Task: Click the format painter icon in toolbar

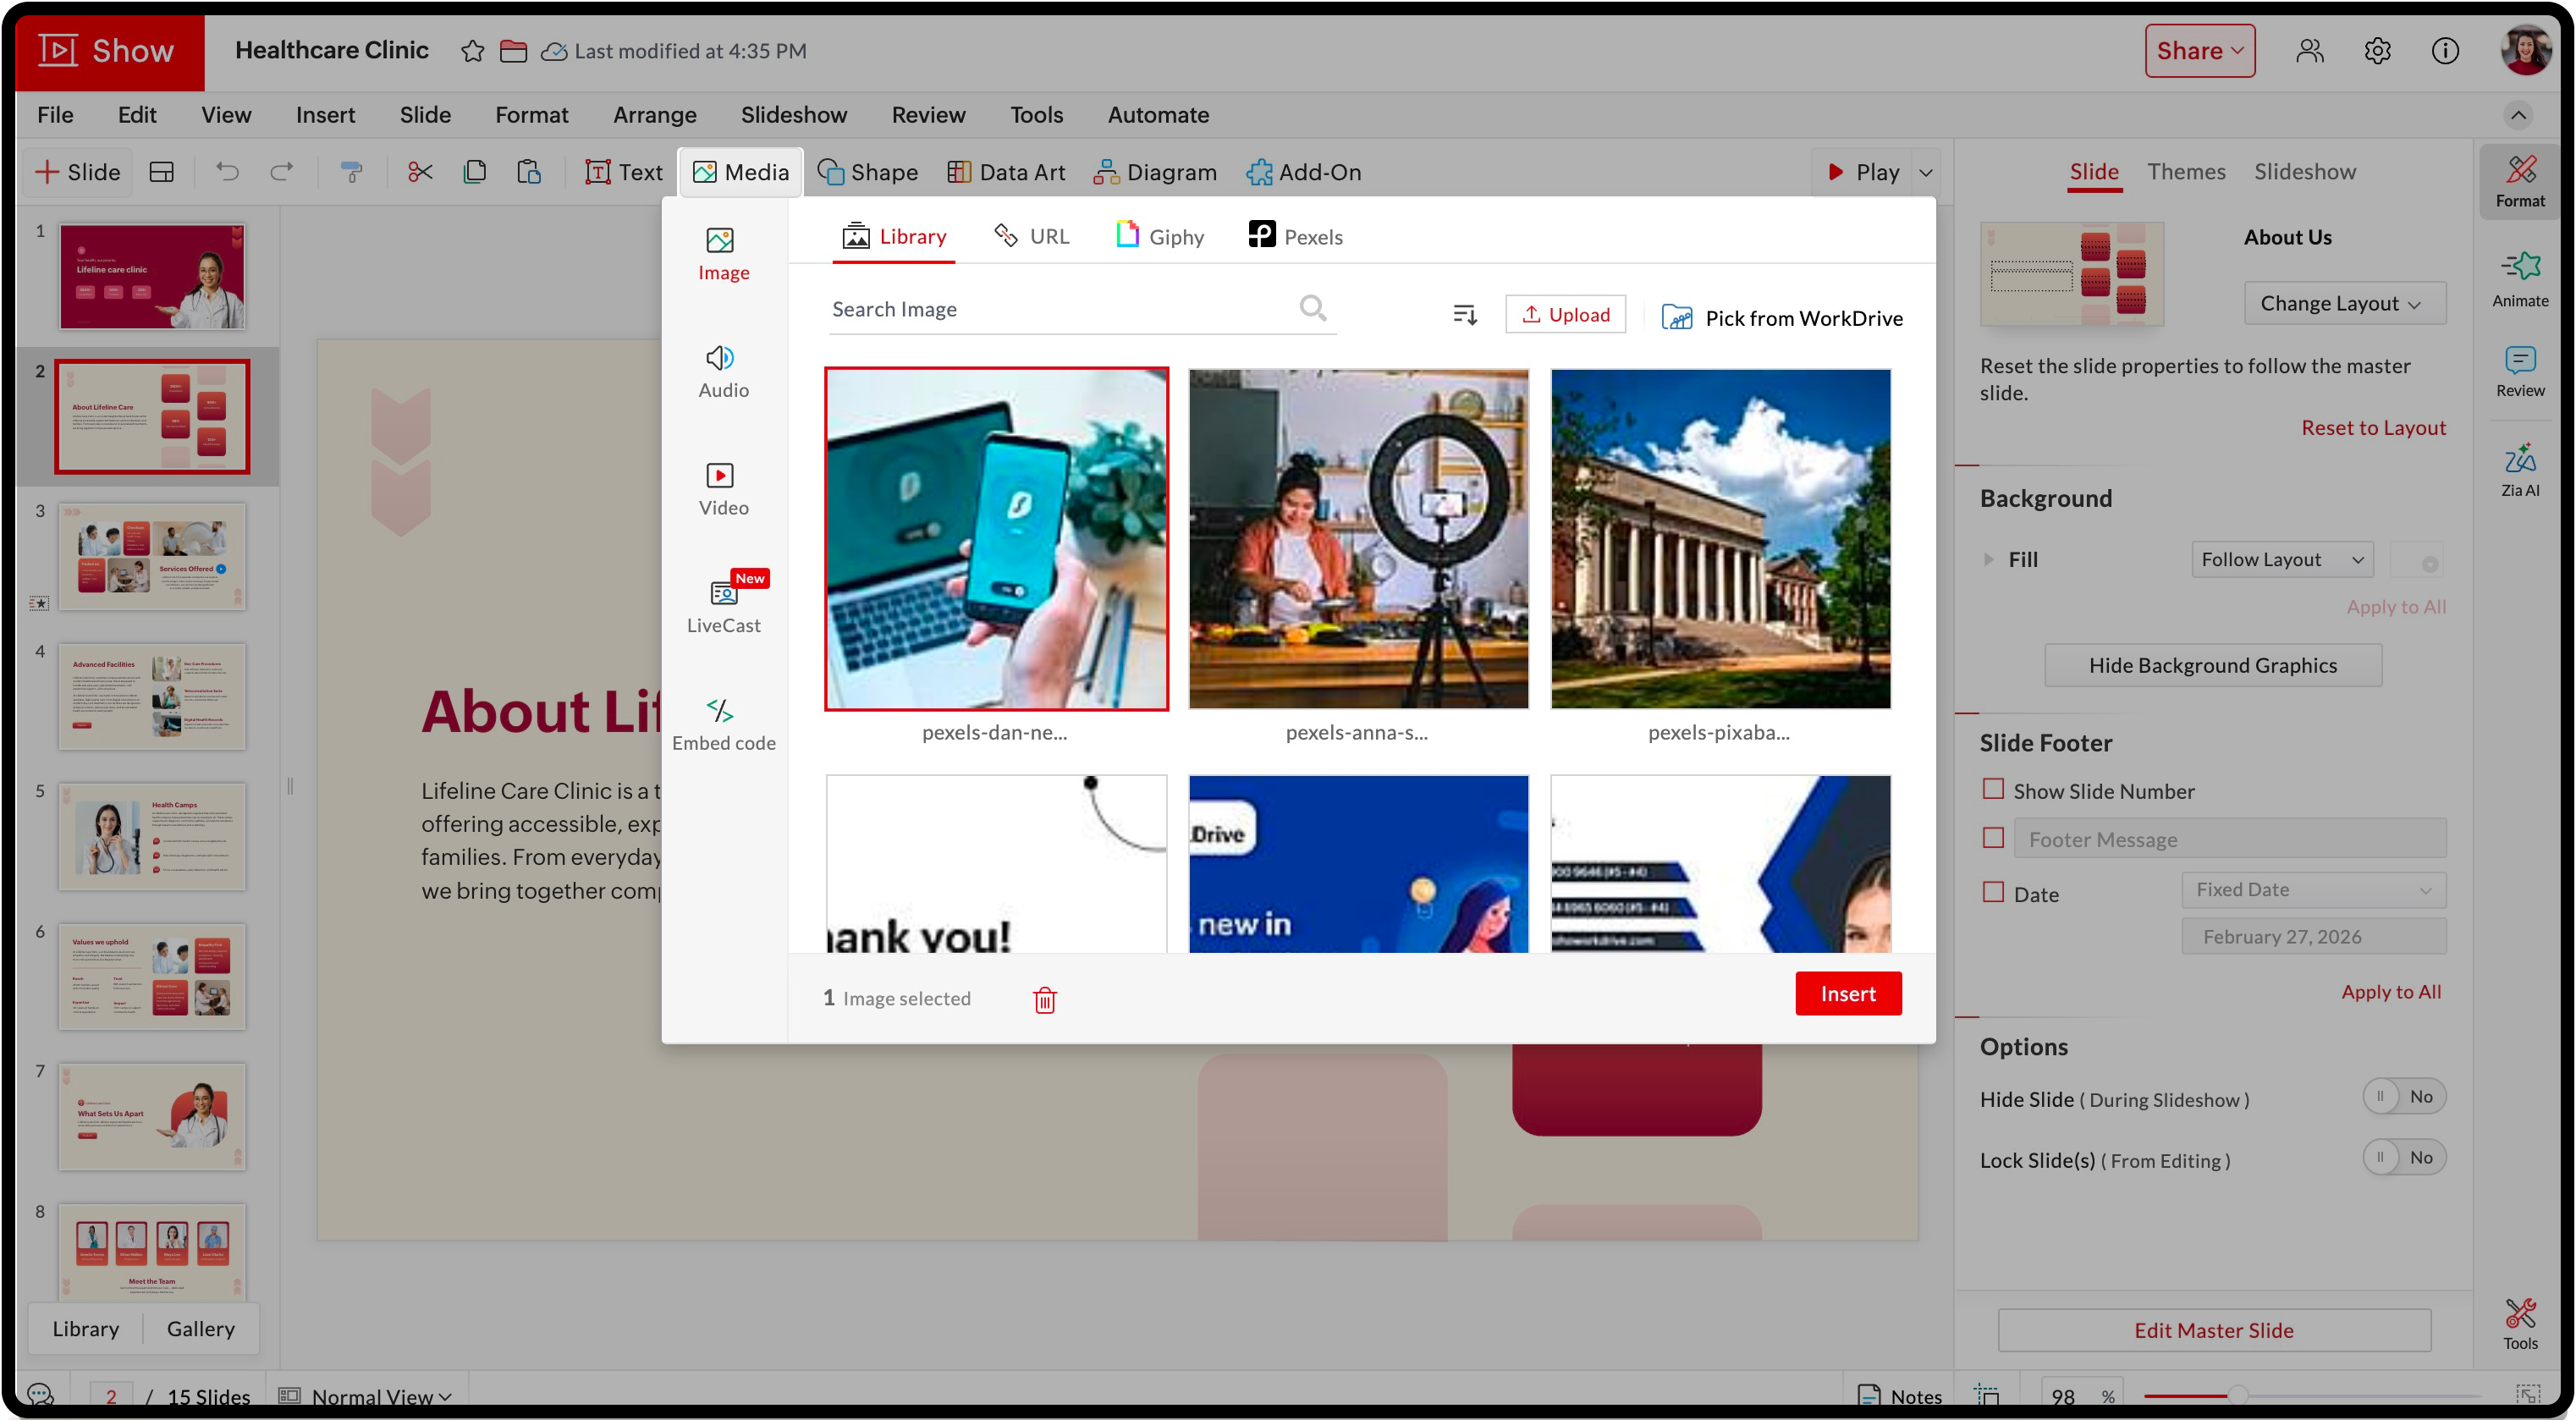Action: [x=352, y=172]
